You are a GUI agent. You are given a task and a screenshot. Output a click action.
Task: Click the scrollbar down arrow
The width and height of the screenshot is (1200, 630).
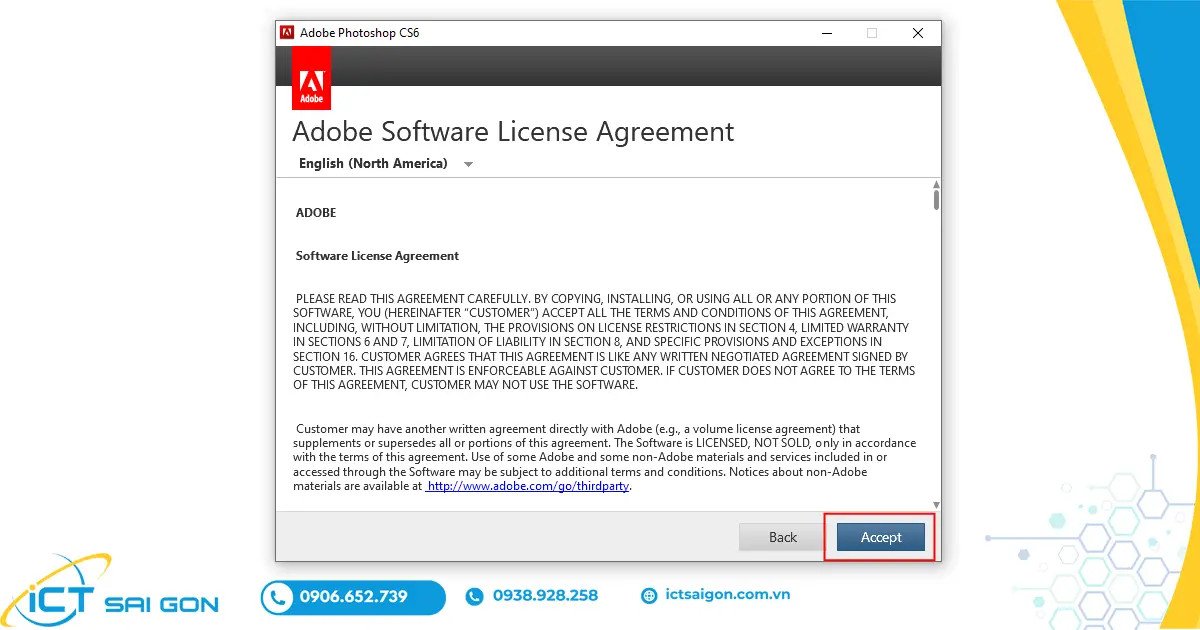935,504
